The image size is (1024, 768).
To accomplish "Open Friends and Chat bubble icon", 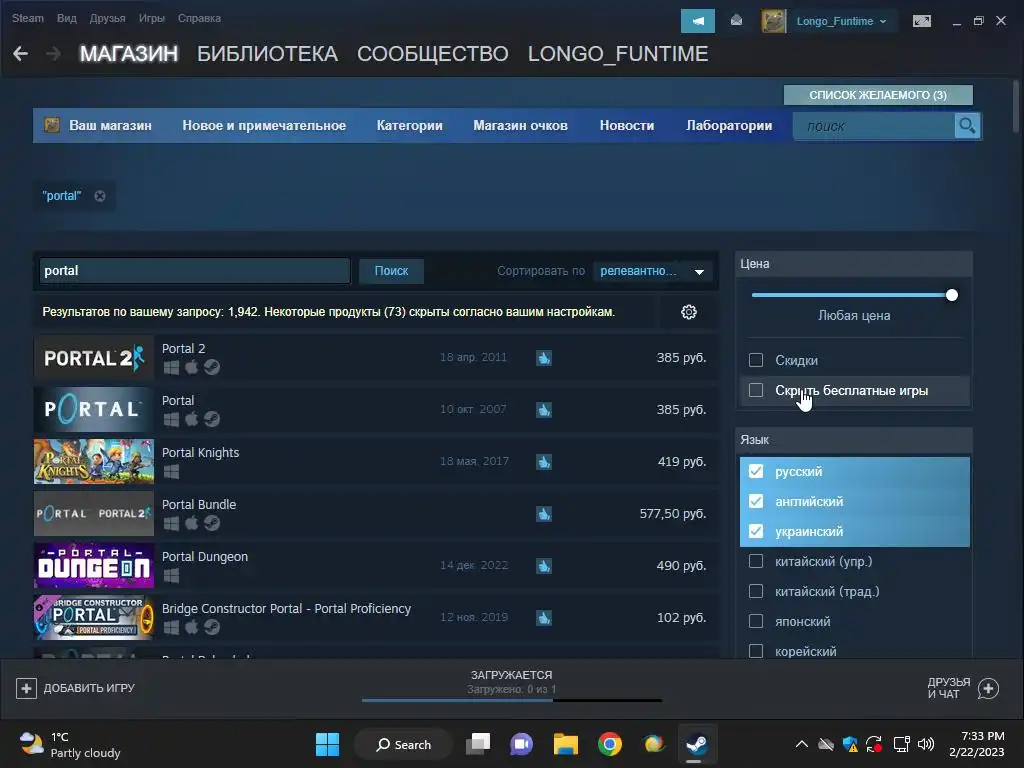I will pos(988,688).
